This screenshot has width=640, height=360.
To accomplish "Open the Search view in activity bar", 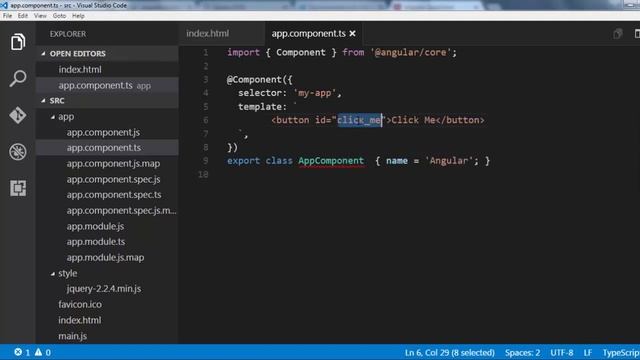I will tap(18, 78).
